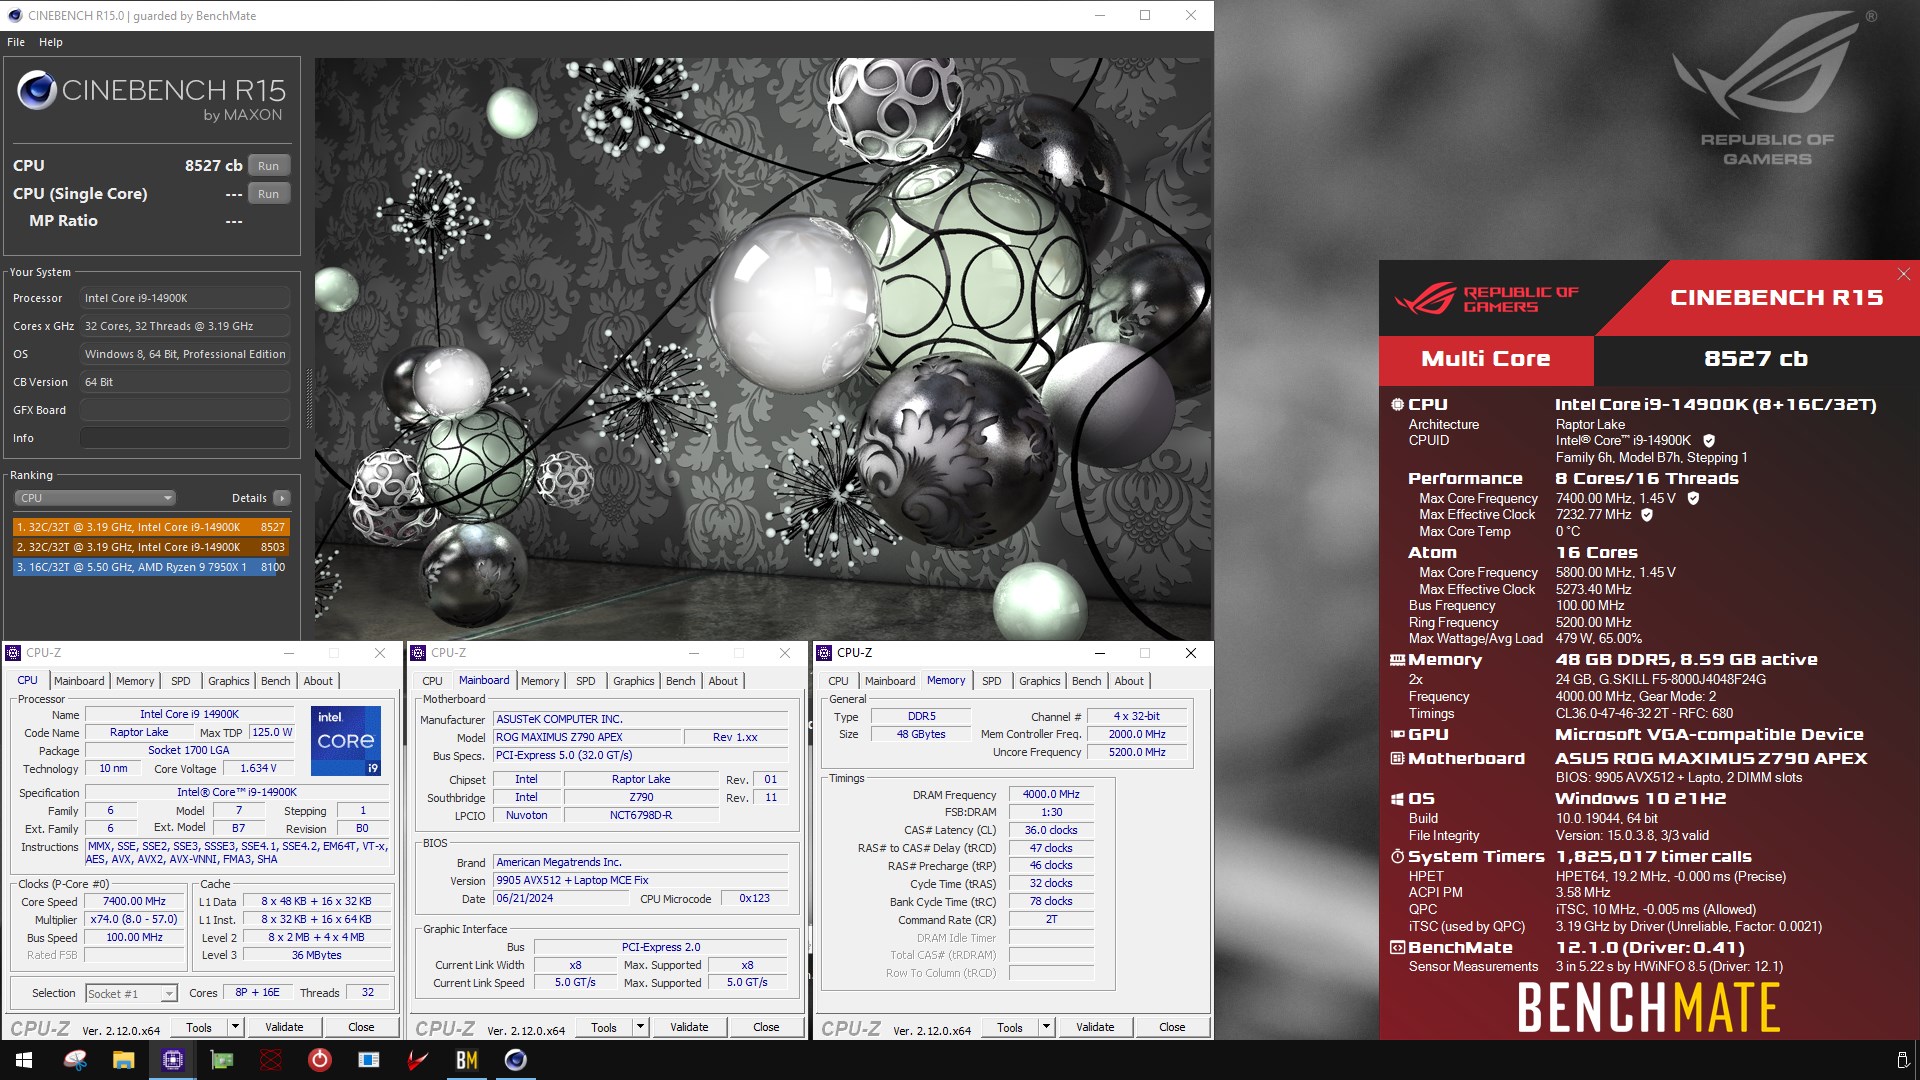
Task: Click the Cinebench title bar app icon
Action: [14, 15]
